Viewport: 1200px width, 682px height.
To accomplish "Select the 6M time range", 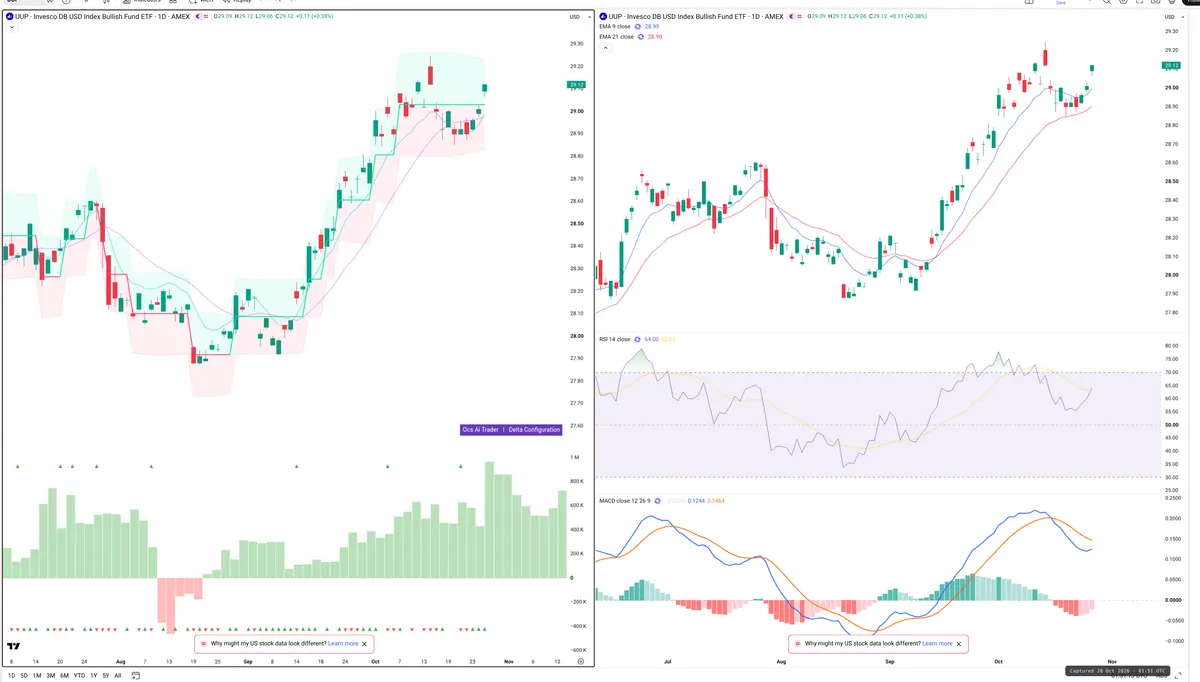I will tap(65, 676).
